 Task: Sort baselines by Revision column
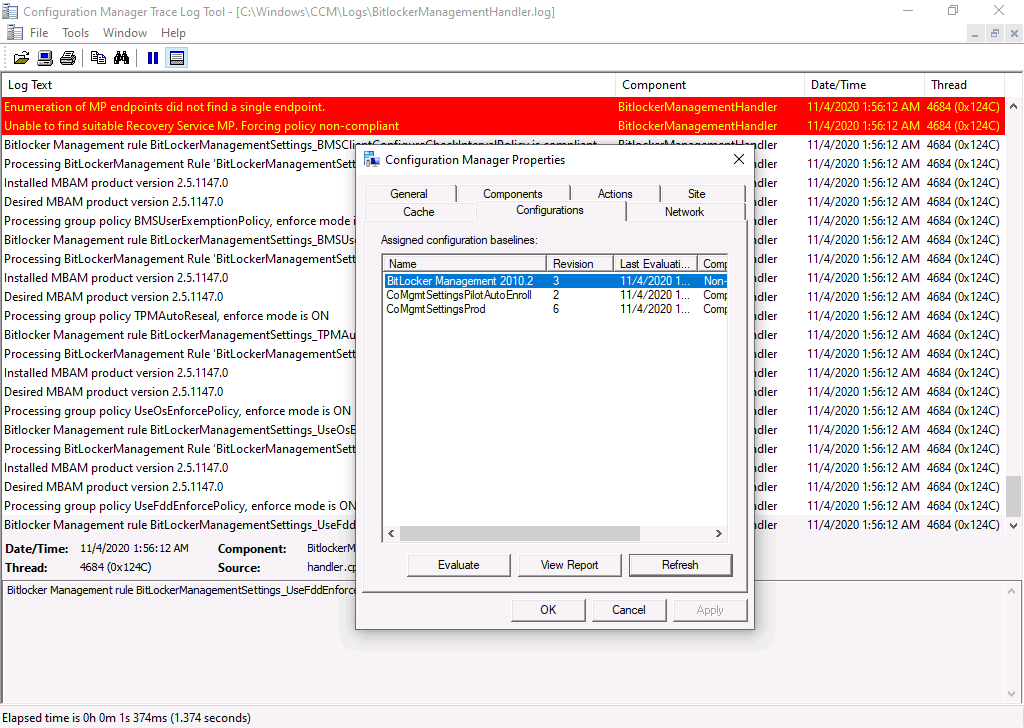580,264
